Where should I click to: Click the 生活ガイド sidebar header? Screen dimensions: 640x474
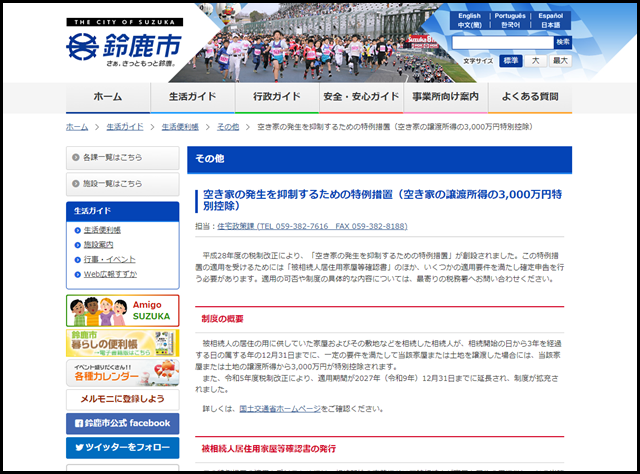click(123, 211)
